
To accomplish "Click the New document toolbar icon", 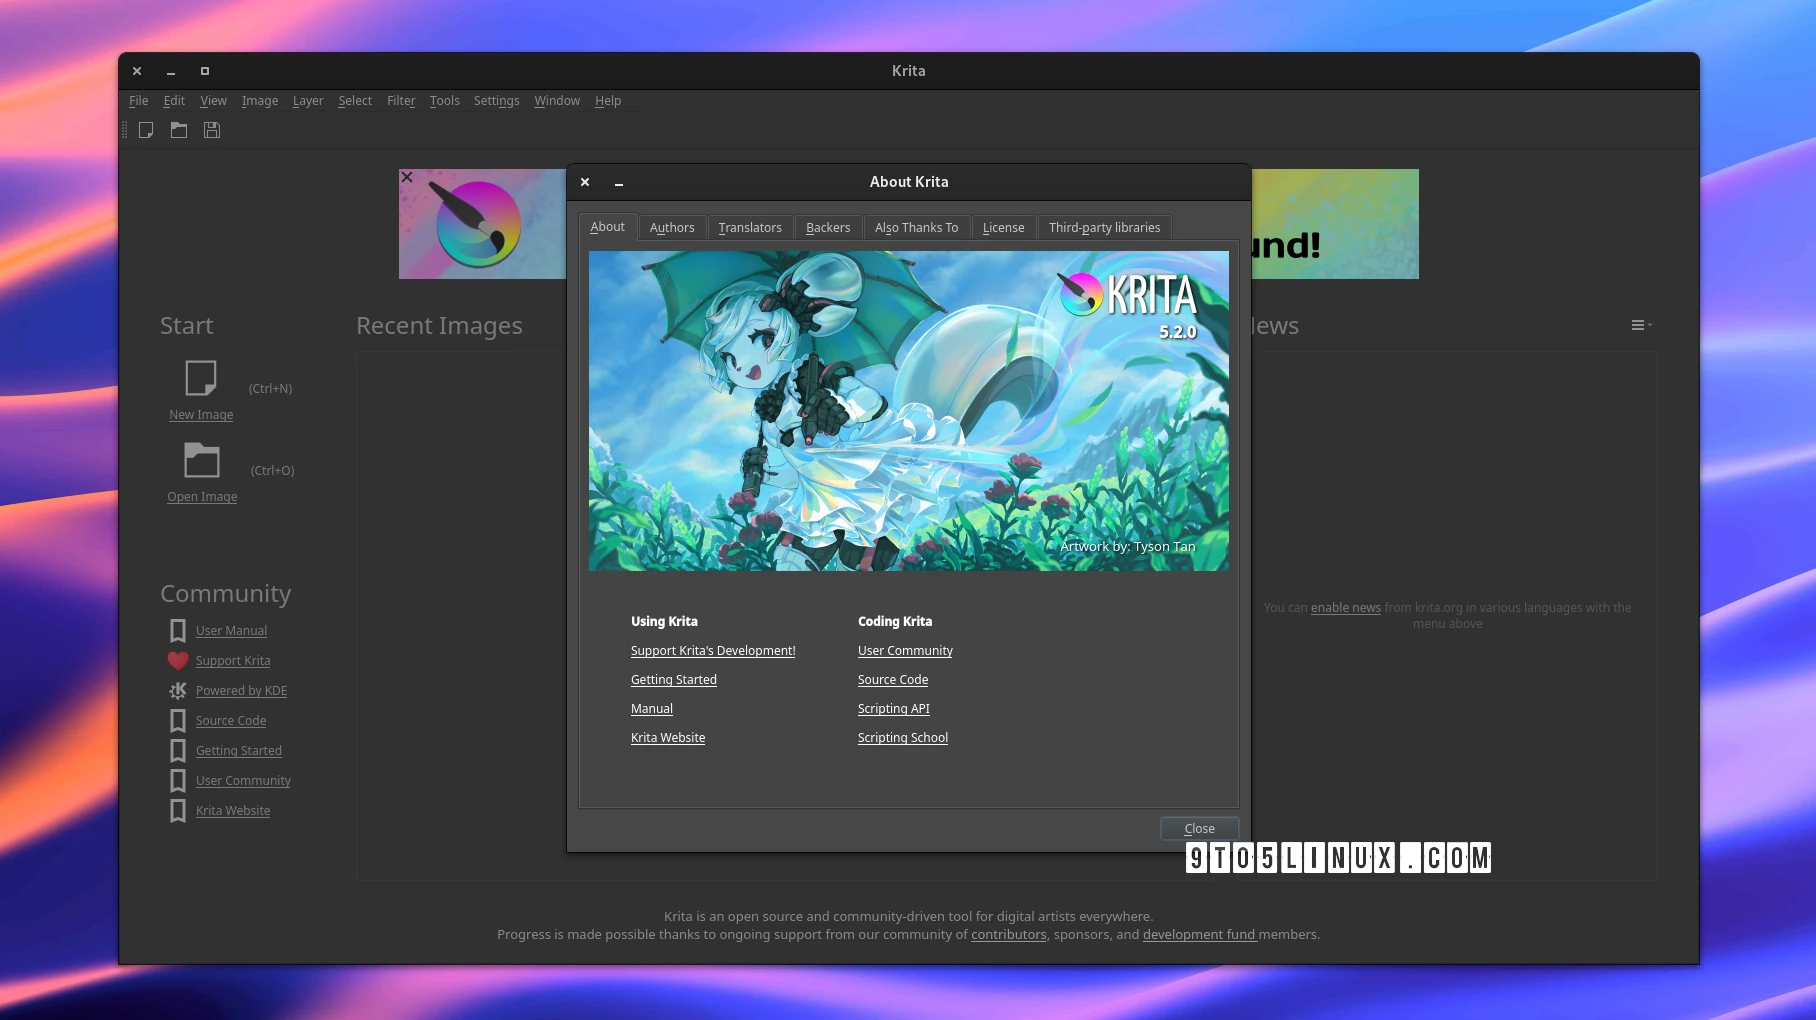I will [146, 130].
